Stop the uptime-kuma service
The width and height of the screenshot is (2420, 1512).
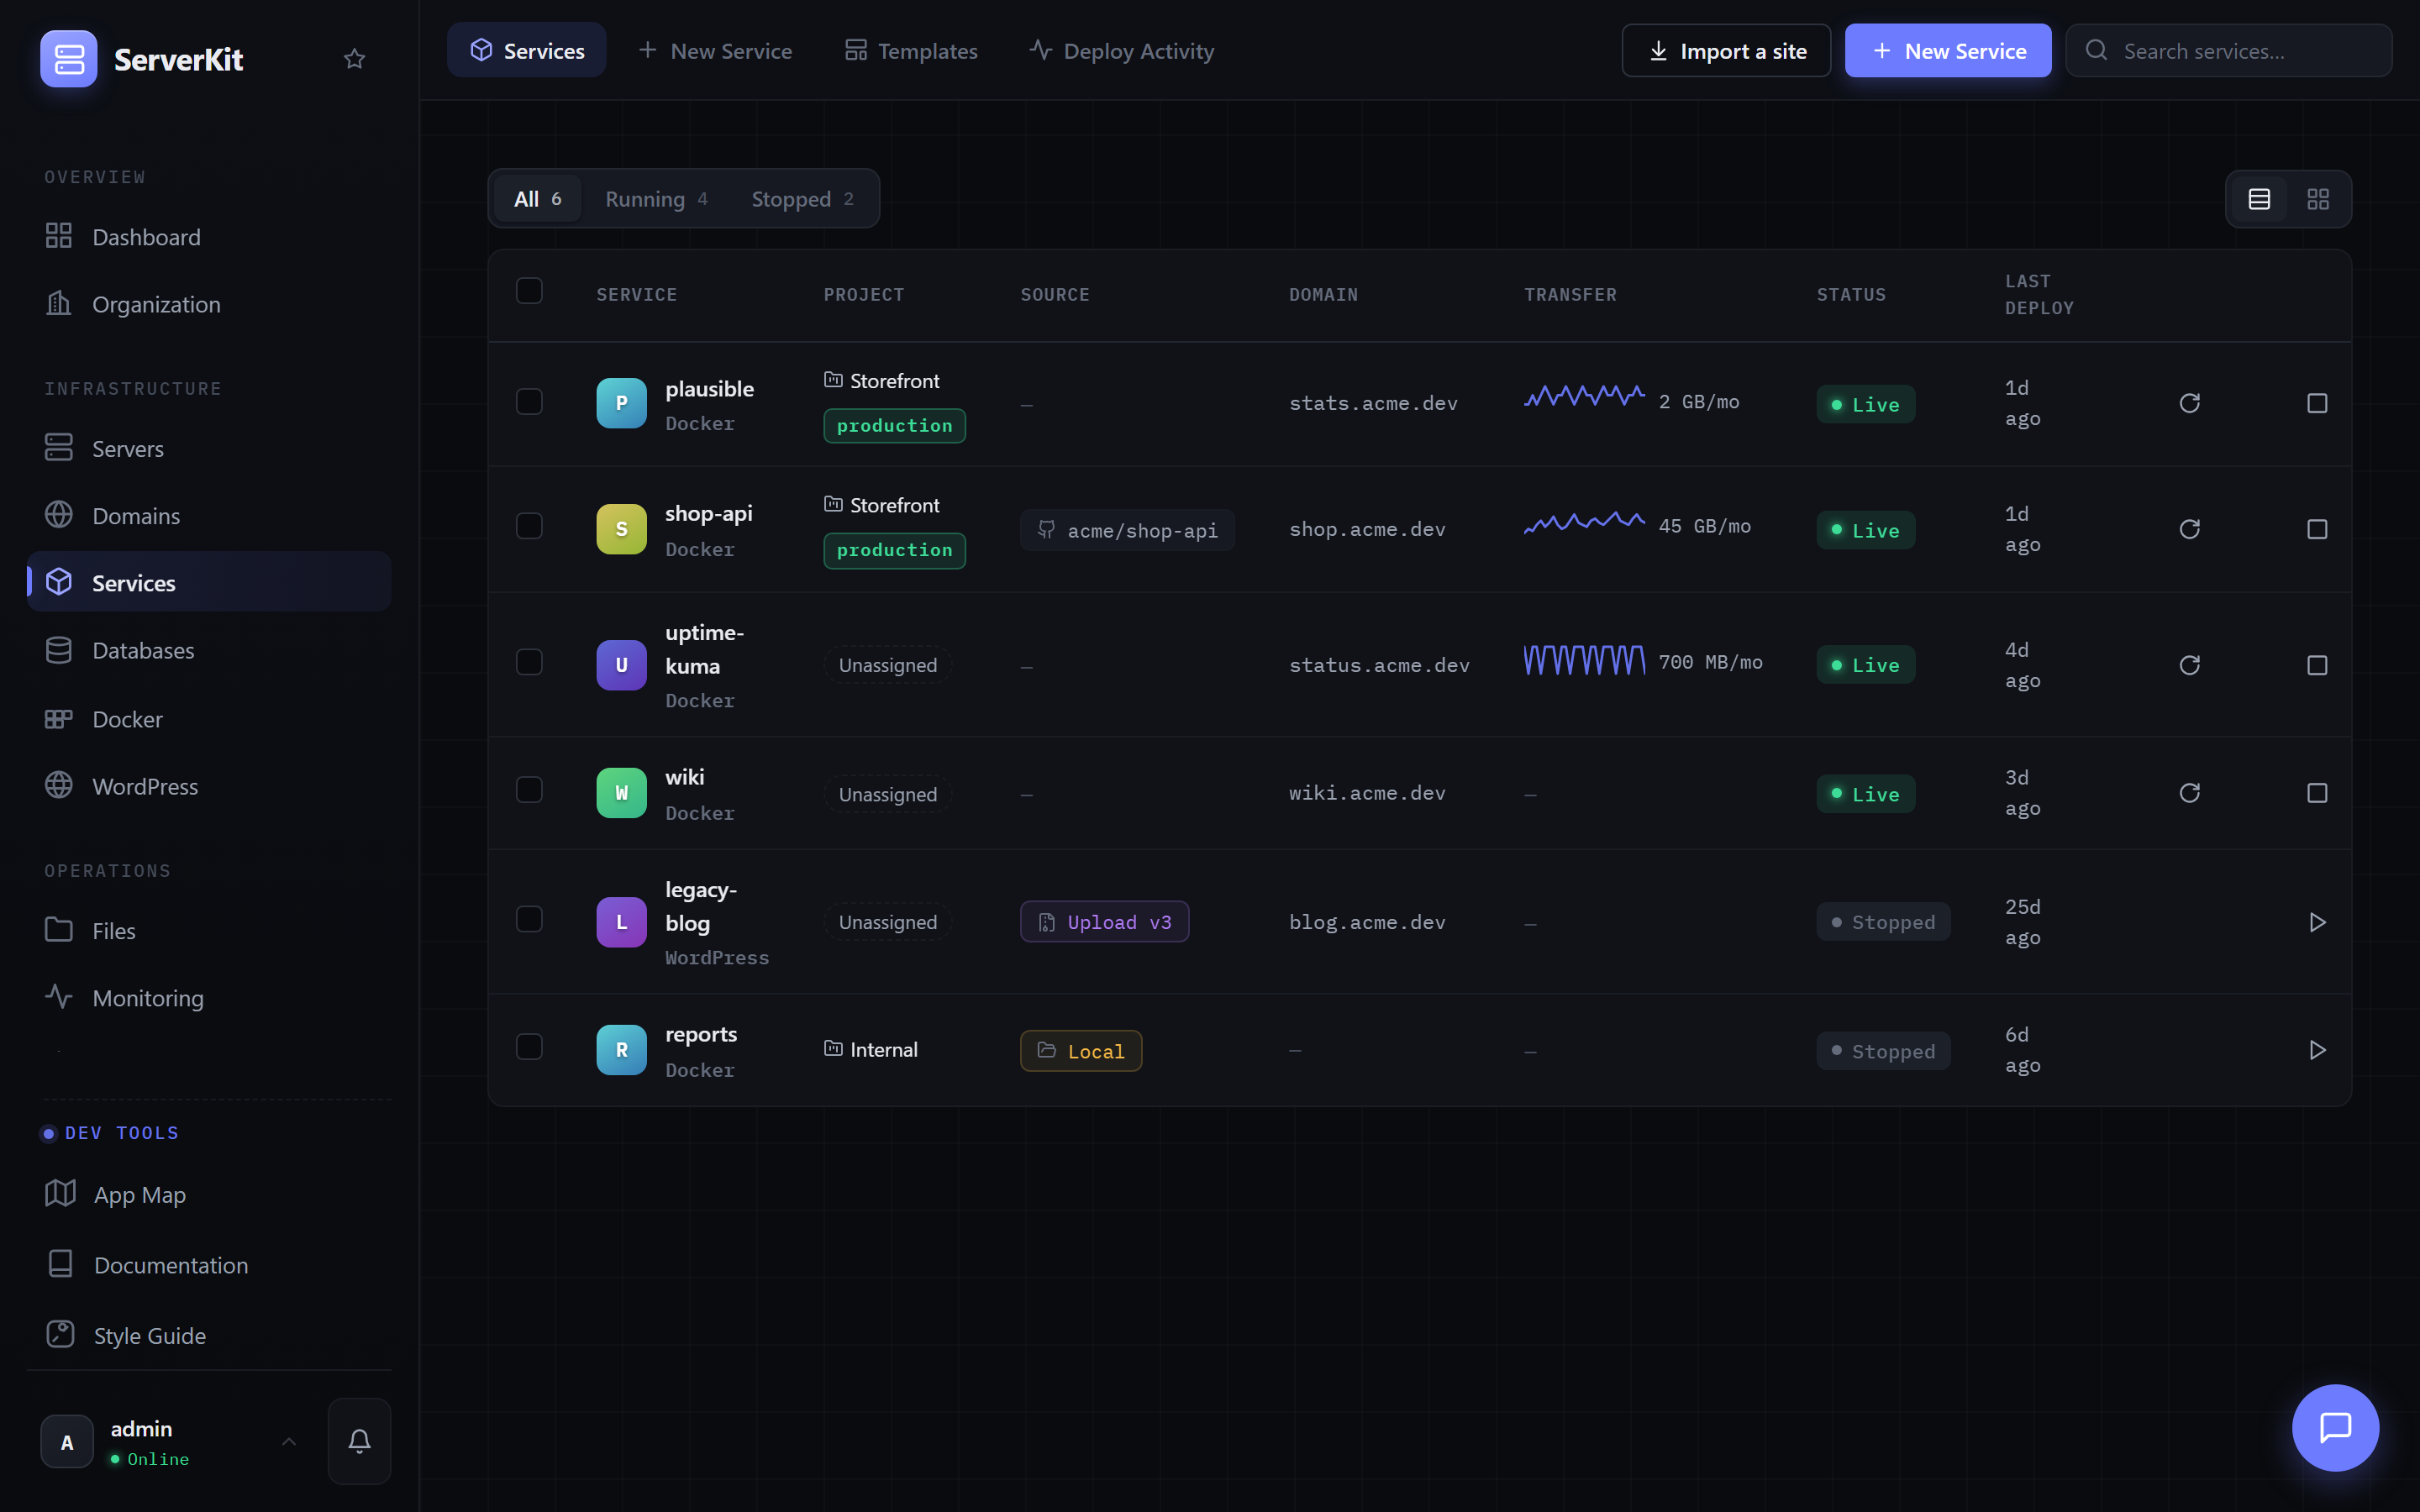[2317, 665]
